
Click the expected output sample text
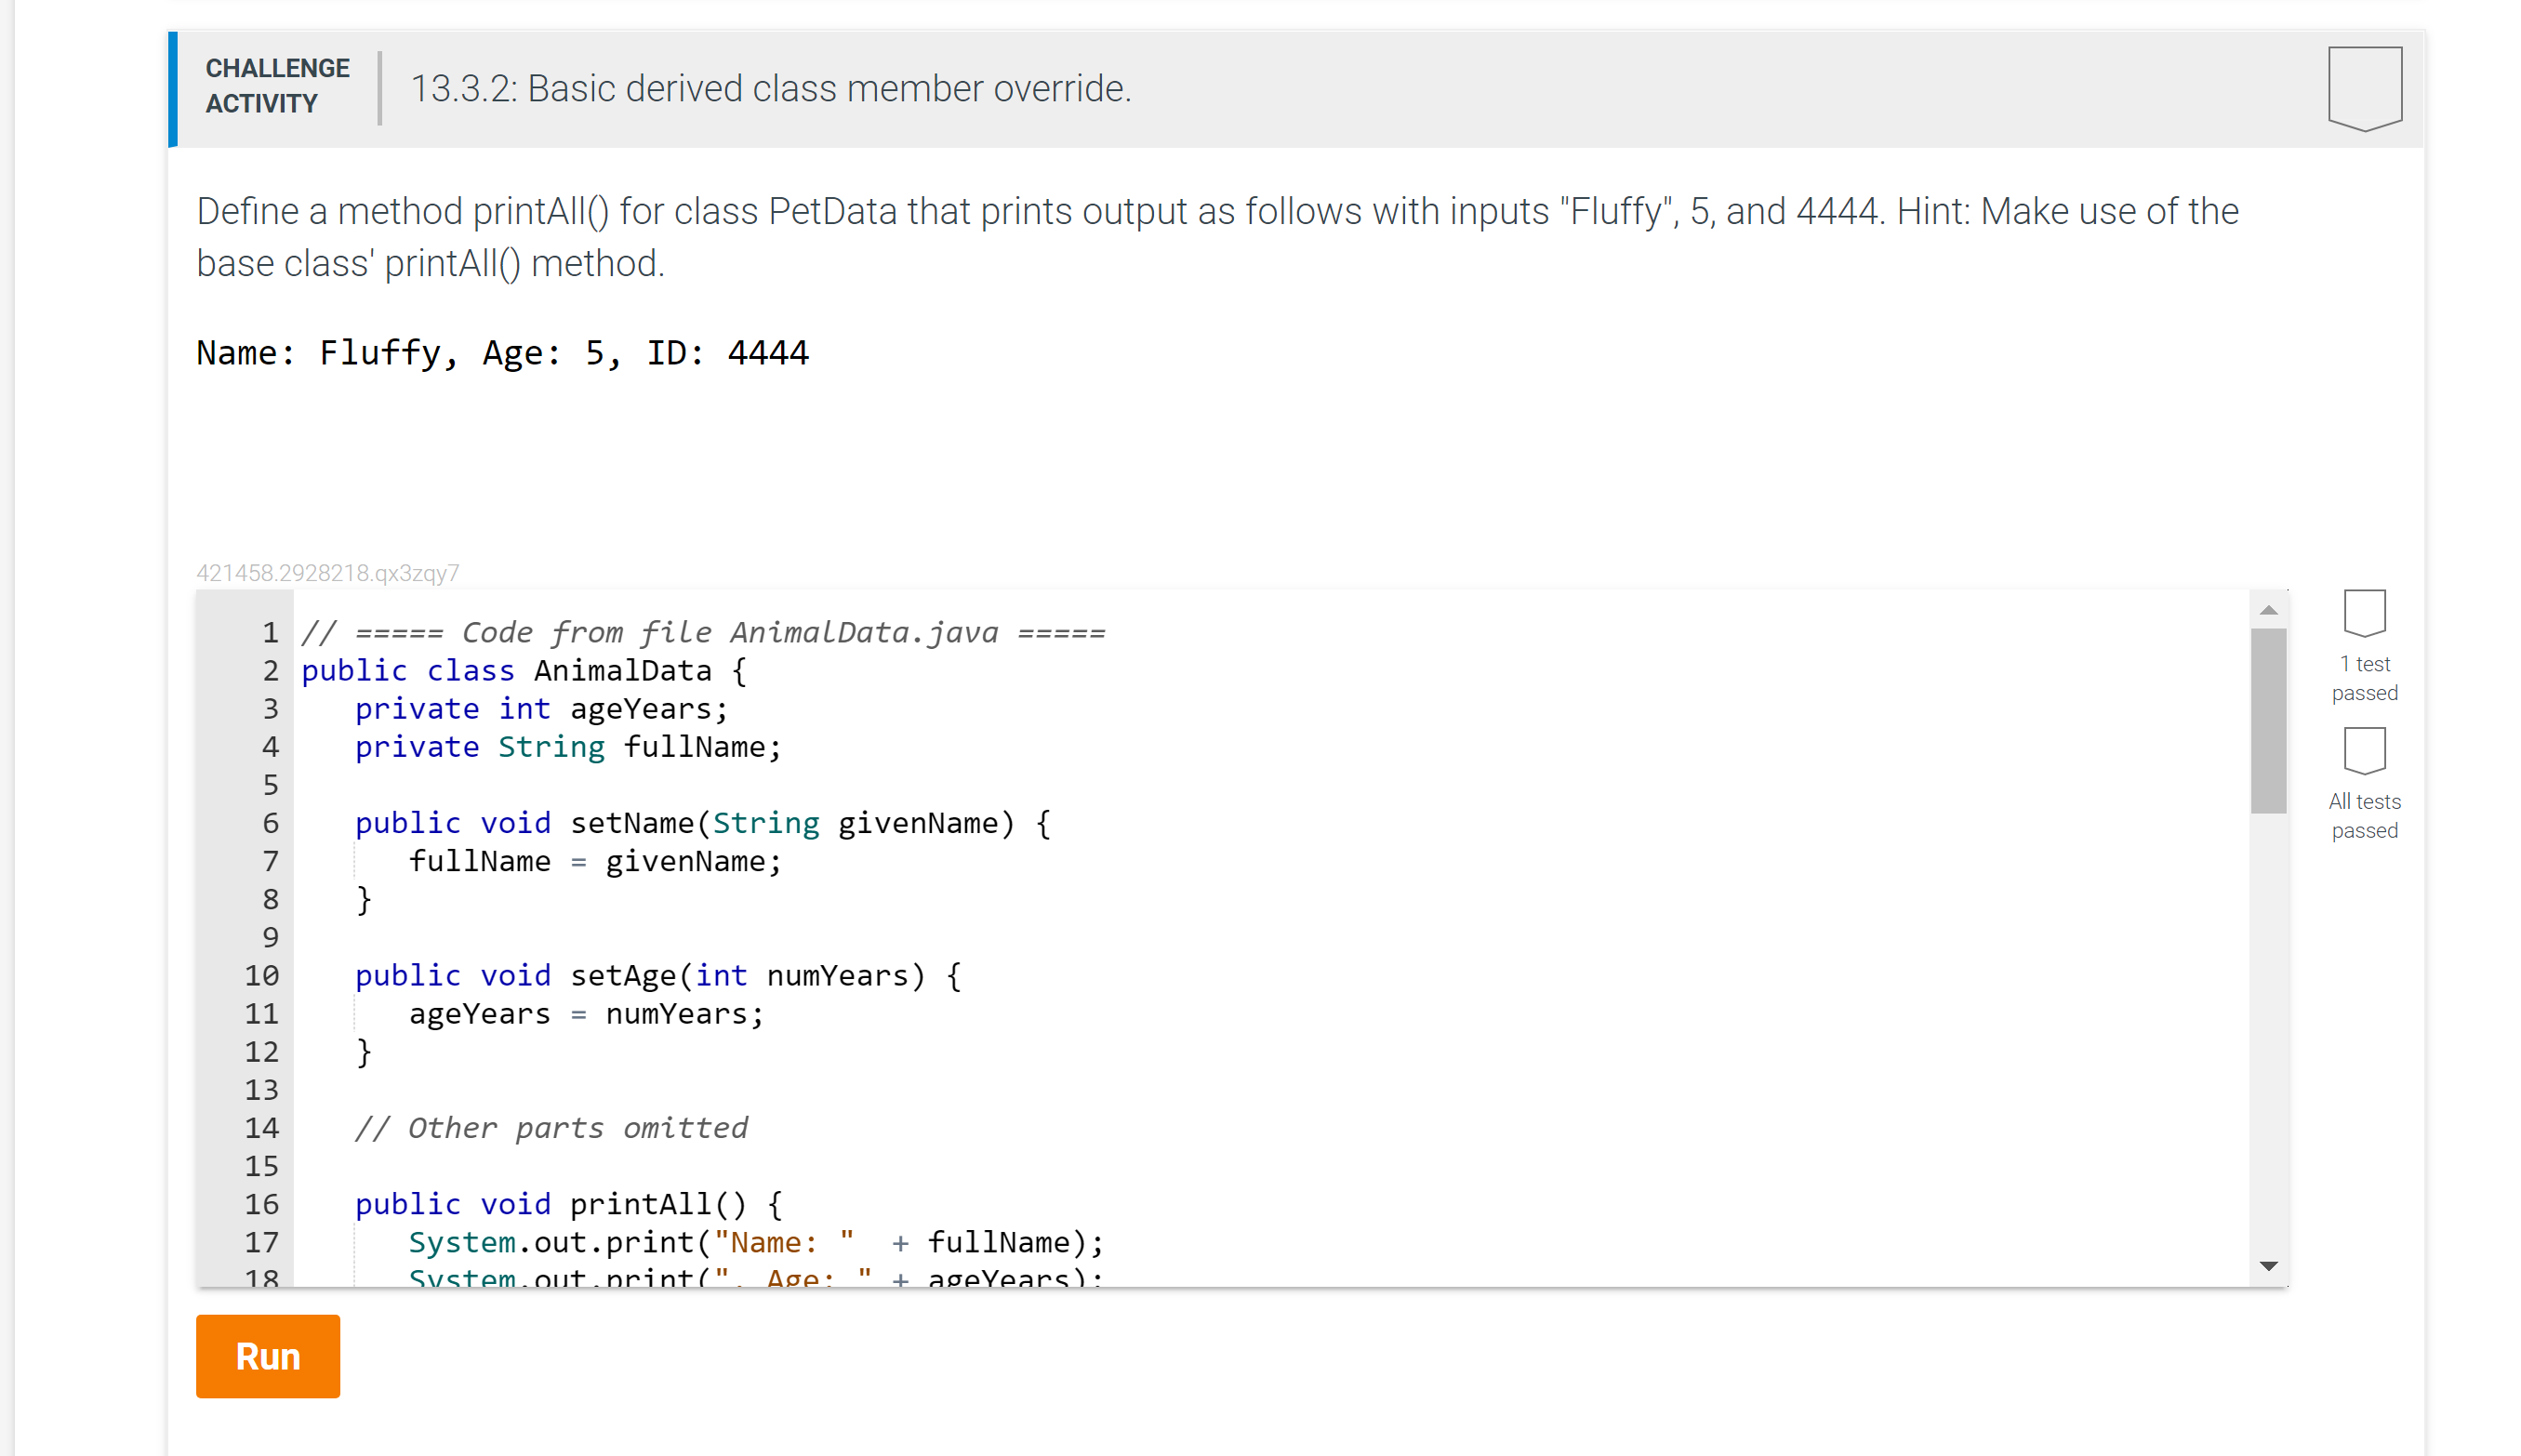[502, 353]
